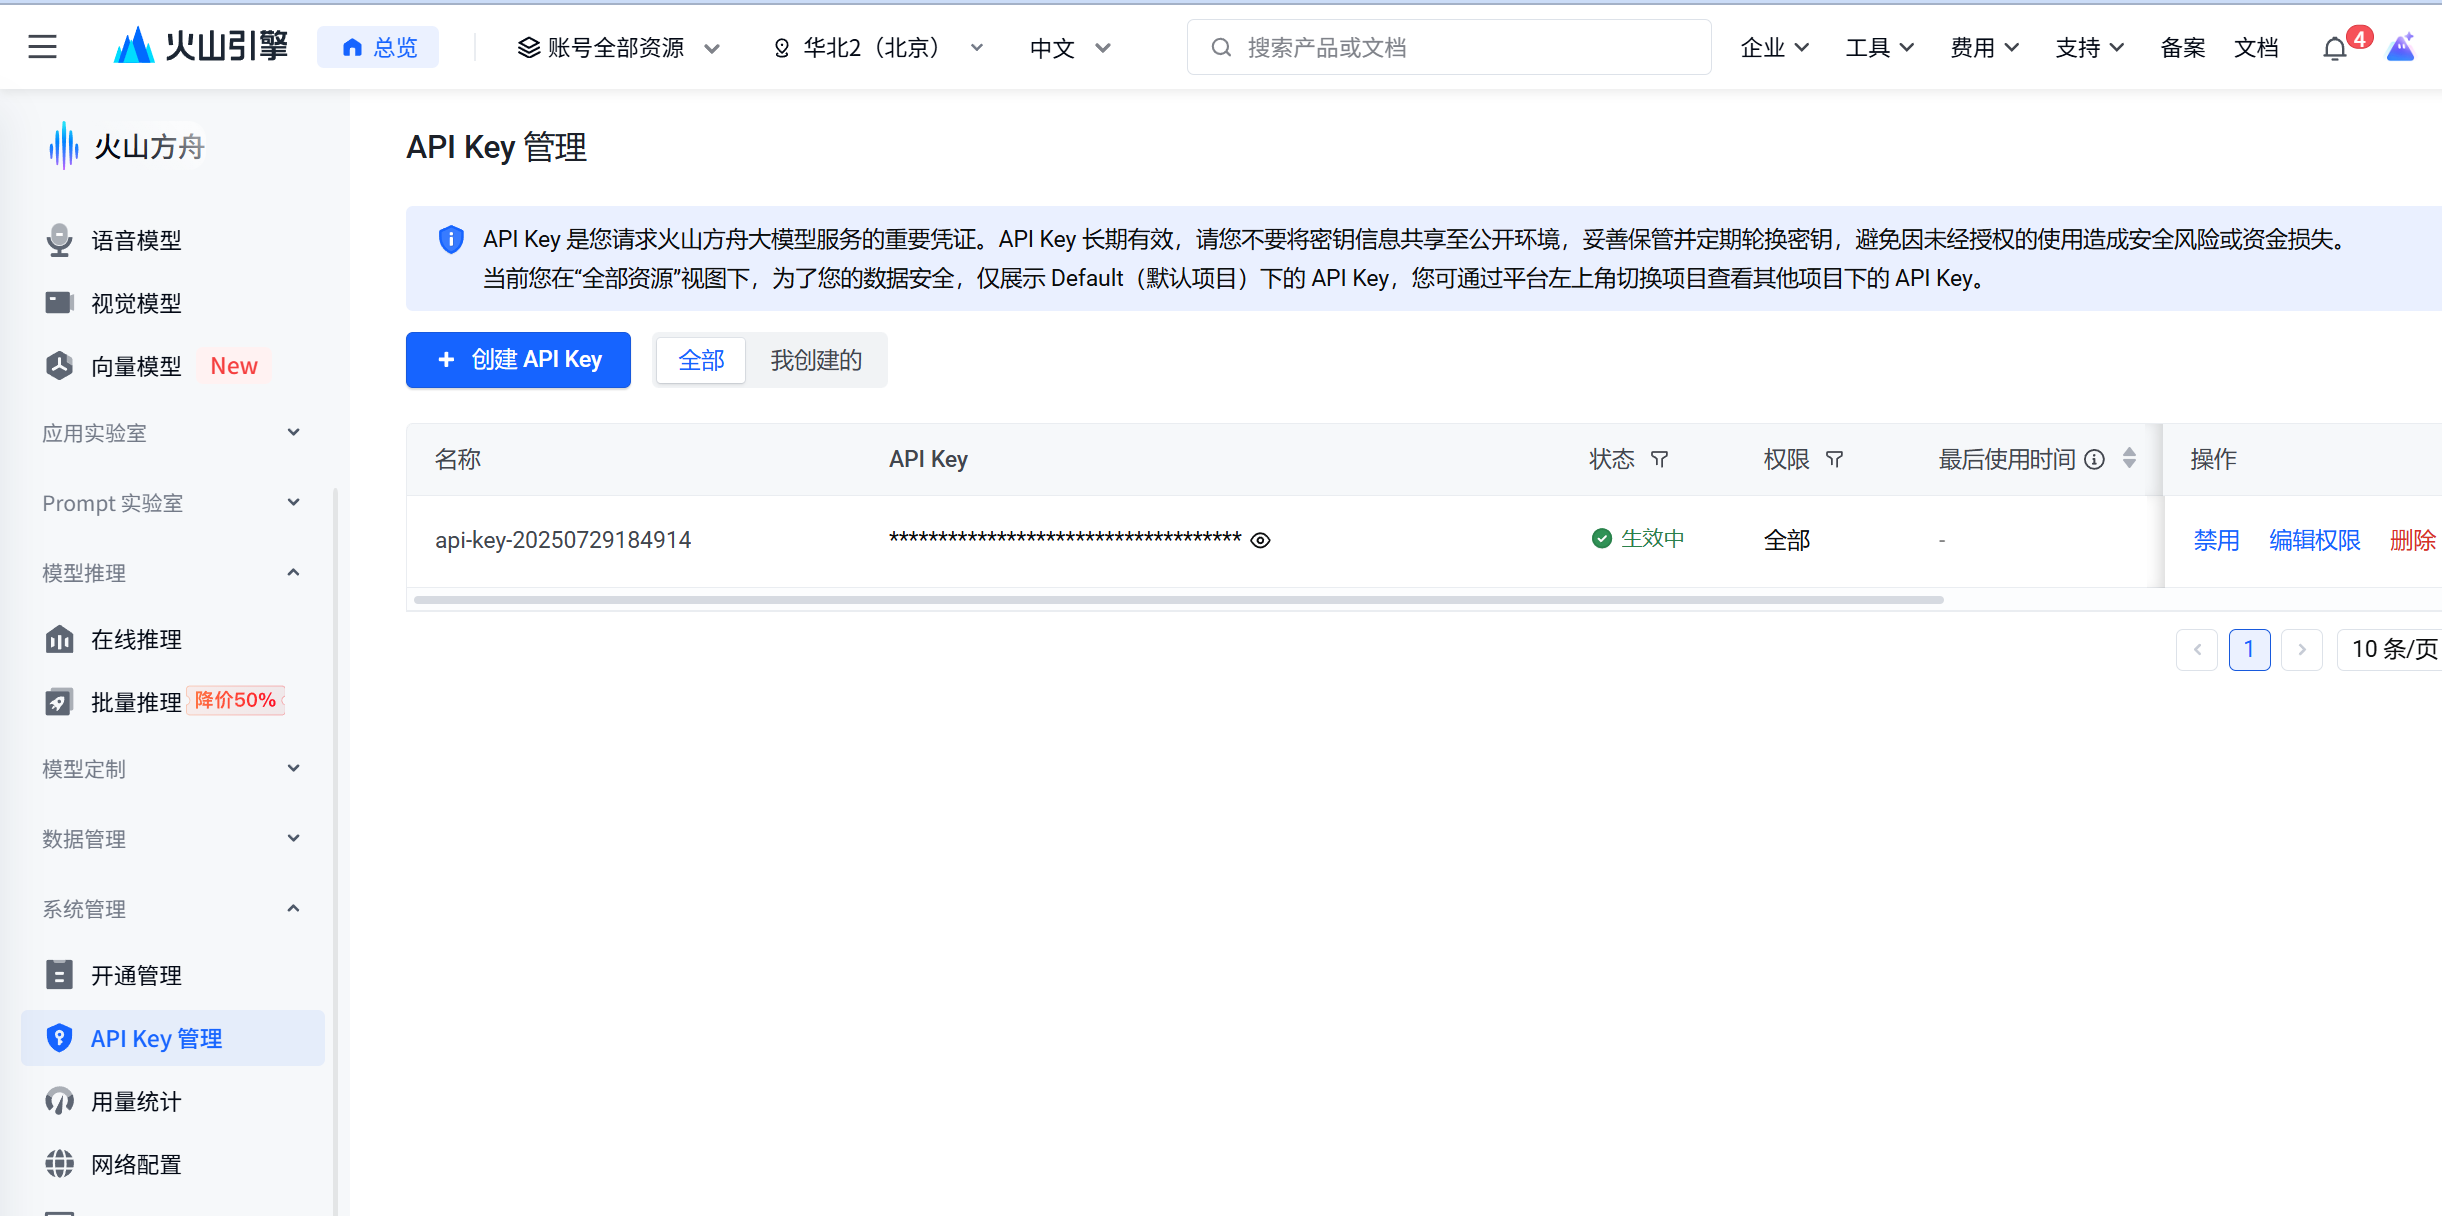Click the 语音模型 microphone icon

coord(59,240)
